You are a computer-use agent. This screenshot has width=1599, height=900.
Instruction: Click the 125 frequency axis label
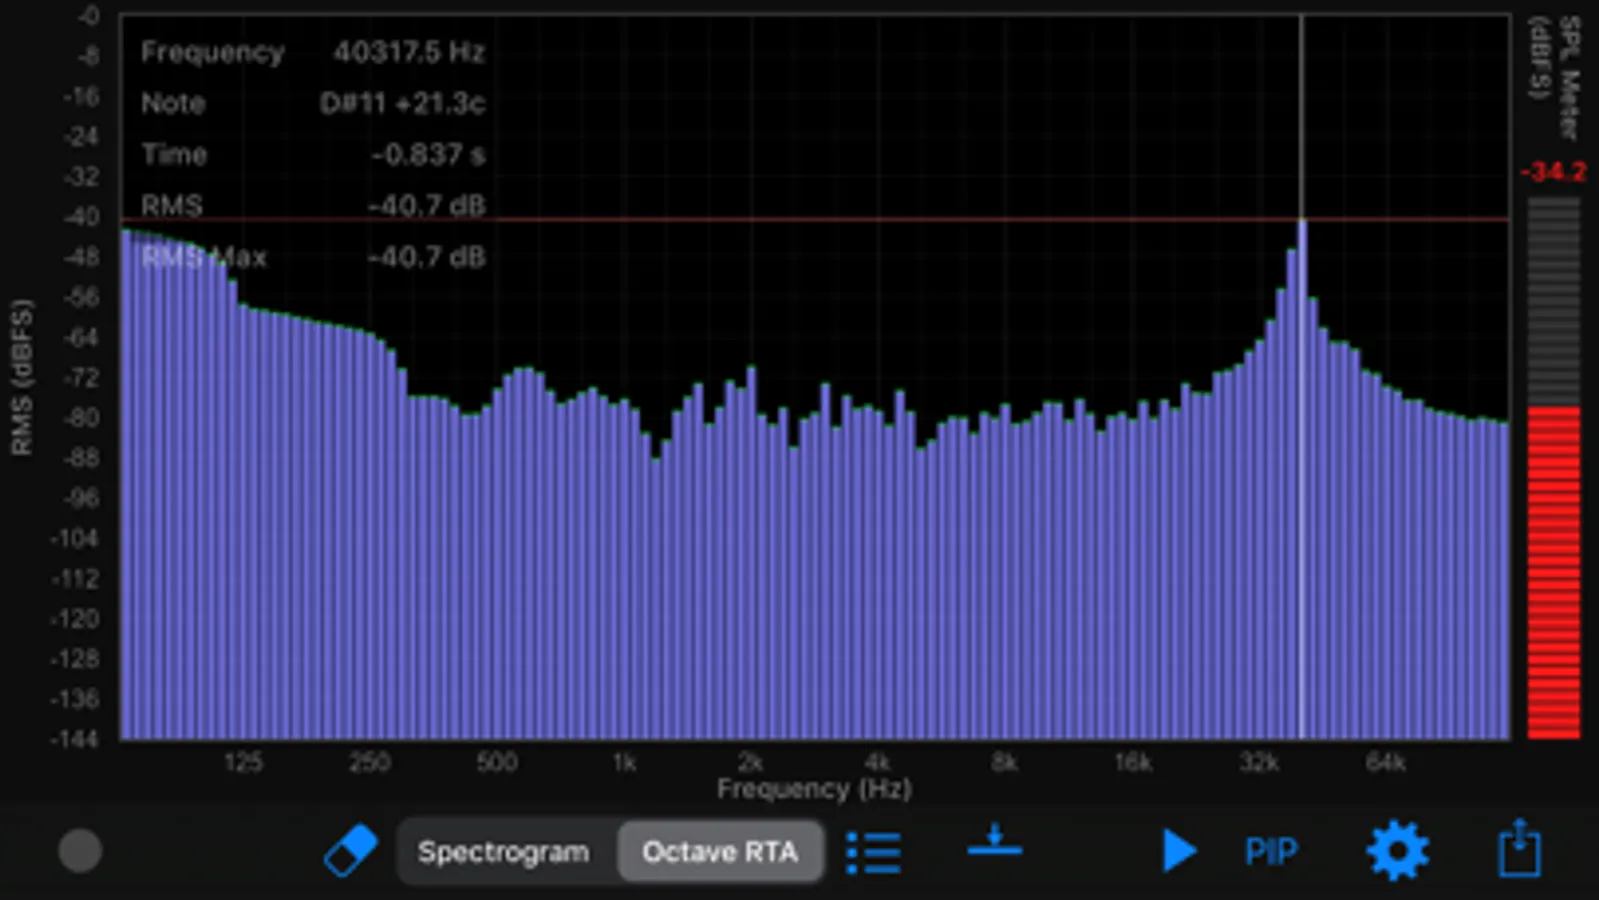(243, 763)
